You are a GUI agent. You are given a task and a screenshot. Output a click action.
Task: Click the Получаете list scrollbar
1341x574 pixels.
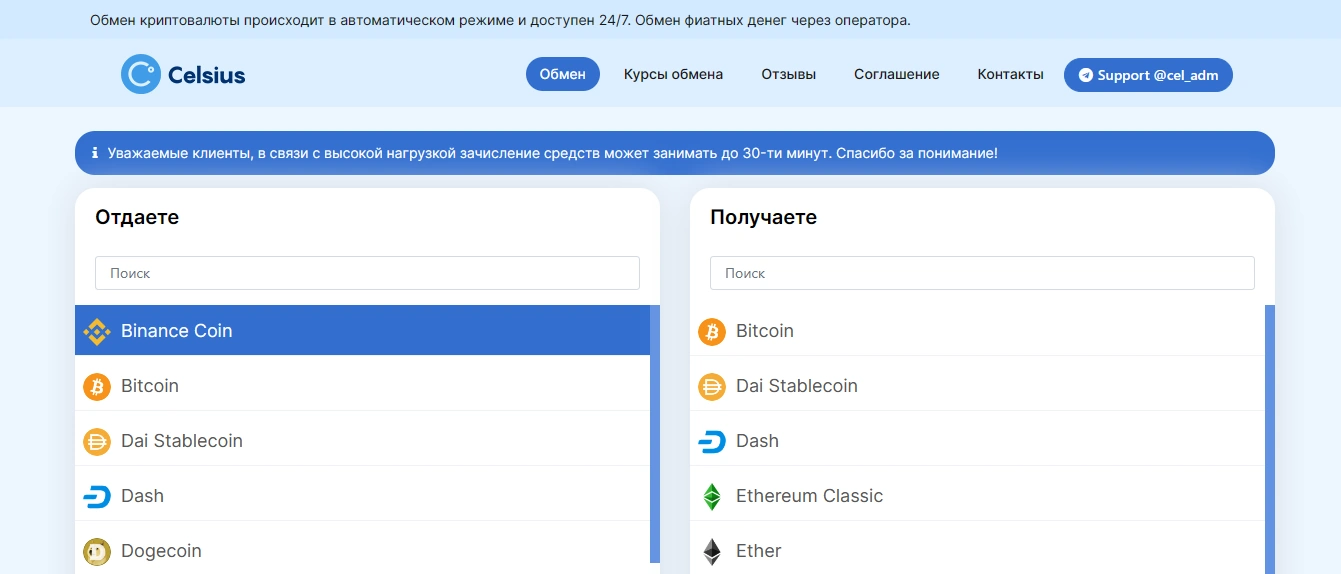pos(1270,439)
